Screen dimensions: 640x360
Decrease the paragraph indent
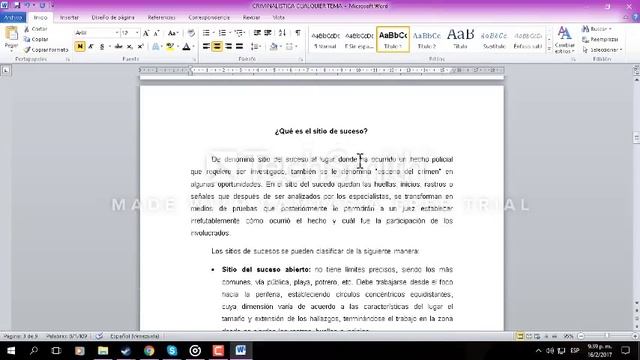coord(257,33)
